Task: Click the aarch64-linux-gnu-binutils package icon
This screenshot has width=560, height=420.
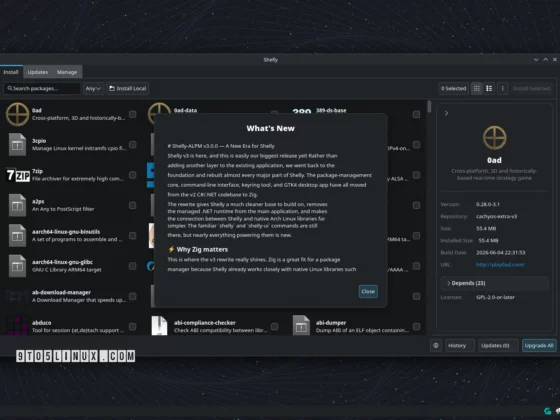Action: [17, 236]
